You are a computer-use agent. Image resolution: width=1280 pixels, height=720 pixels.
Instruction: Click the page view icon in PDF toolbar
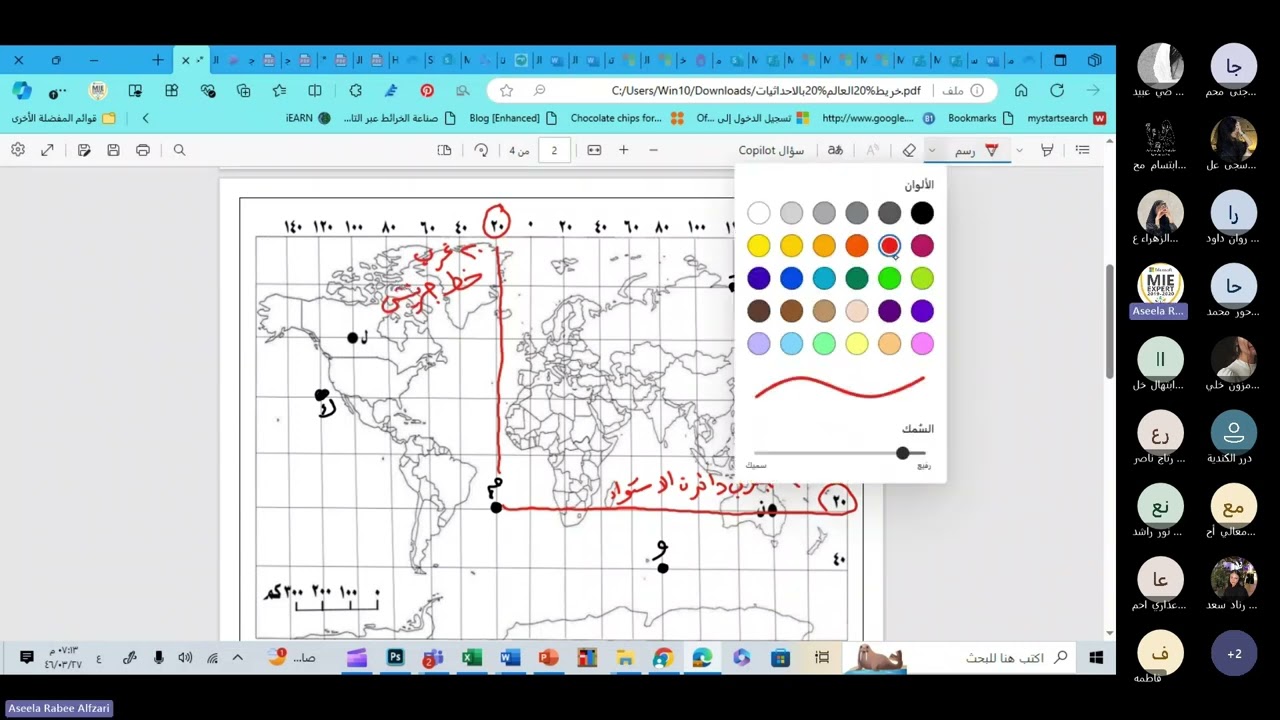click(445, 150)
